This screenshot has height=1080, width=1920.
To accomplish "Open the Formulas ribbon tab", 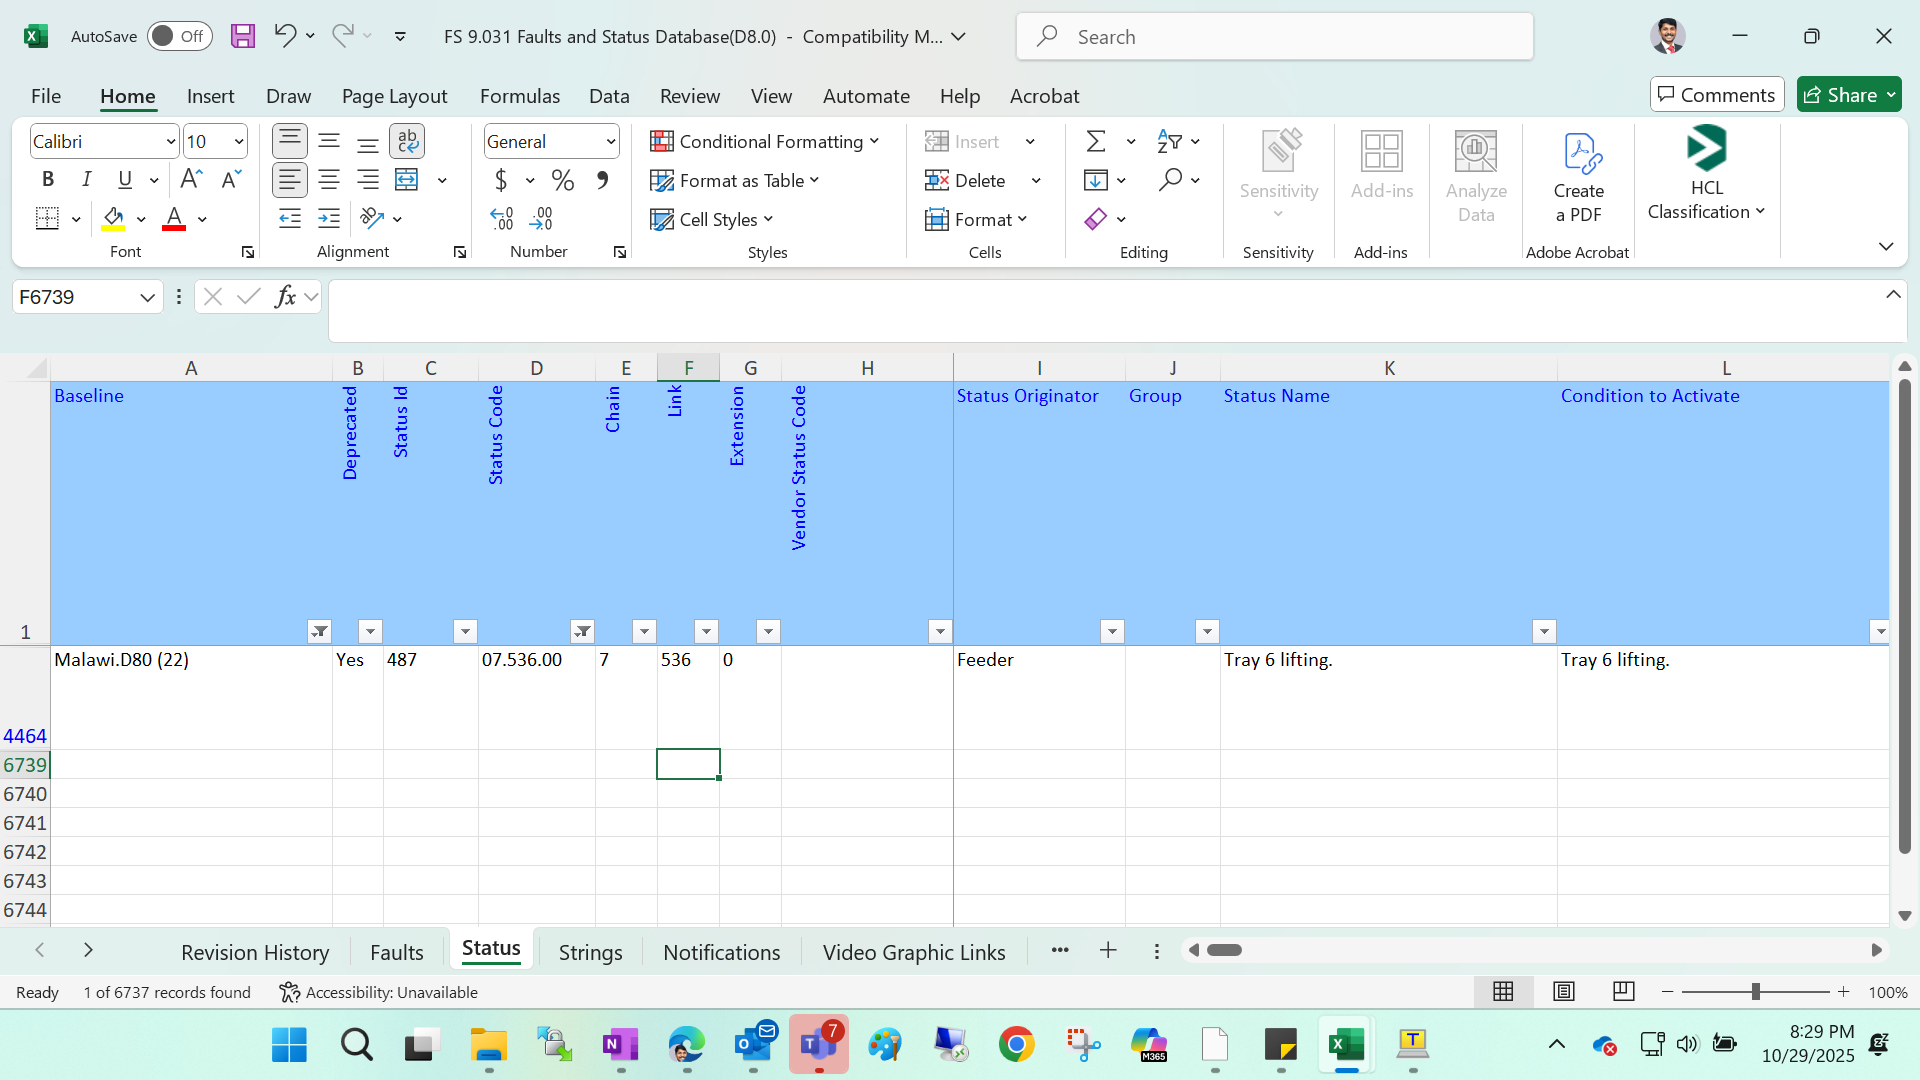I will [520, 96].
